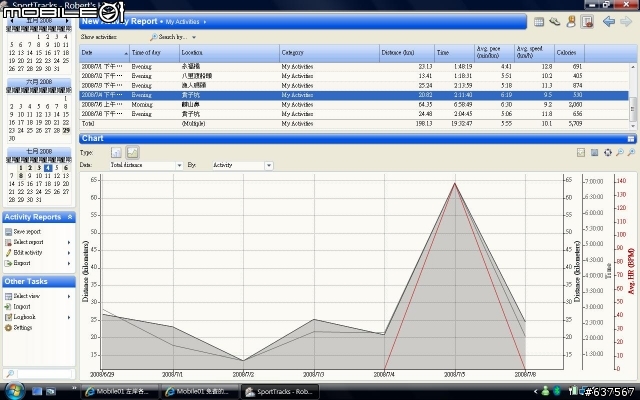
Task: Open the Data Total distance dropdown
Action: pos(179,165)
